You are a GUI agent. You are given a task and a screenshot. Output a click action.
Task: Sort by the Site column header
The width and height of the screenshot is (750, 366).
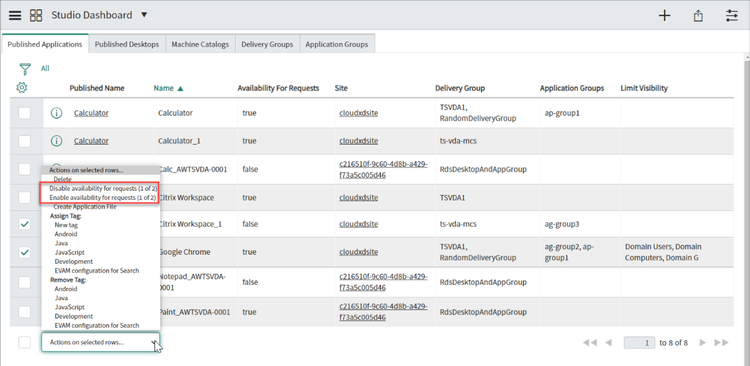341,88
